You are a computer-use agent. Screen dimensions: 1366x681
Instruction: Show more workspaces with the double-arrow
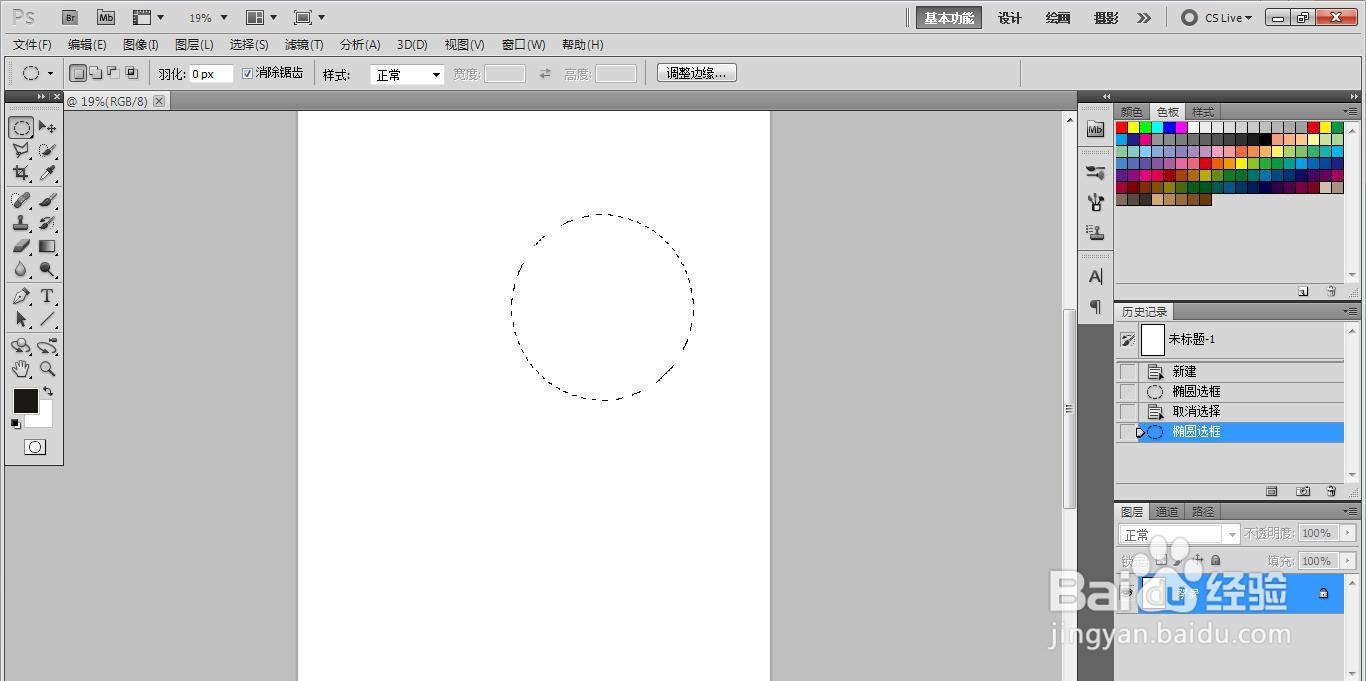tap(1144, 18)
